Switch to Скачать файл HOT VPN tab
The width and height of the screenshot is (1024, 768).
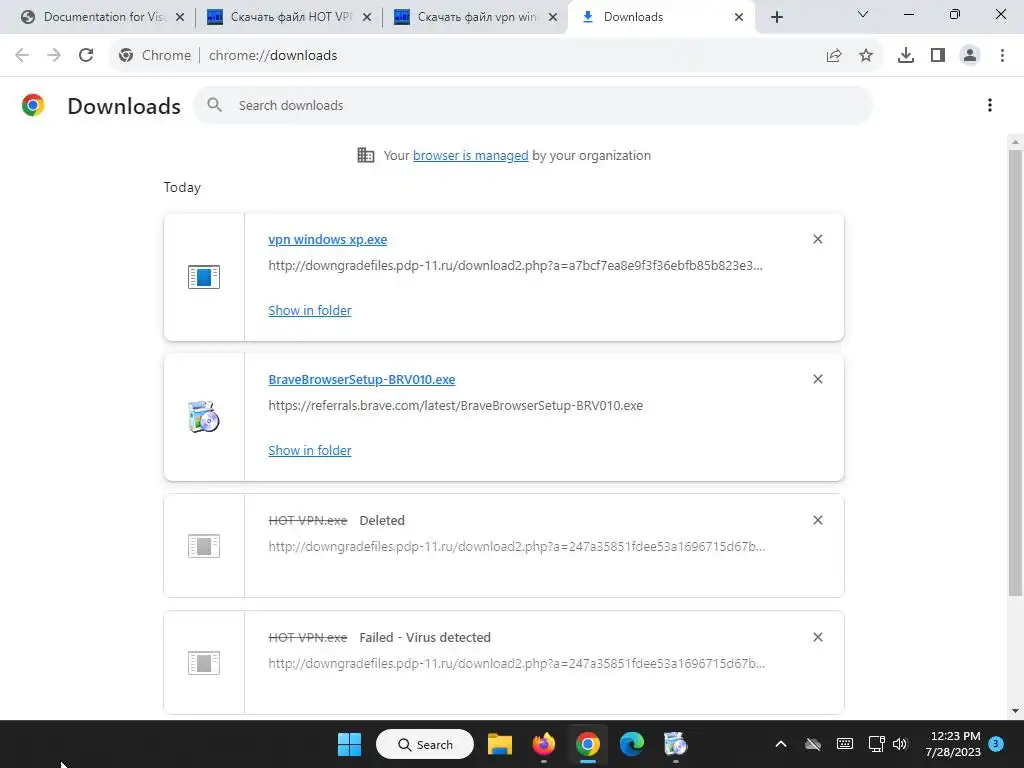click(290, 17)
